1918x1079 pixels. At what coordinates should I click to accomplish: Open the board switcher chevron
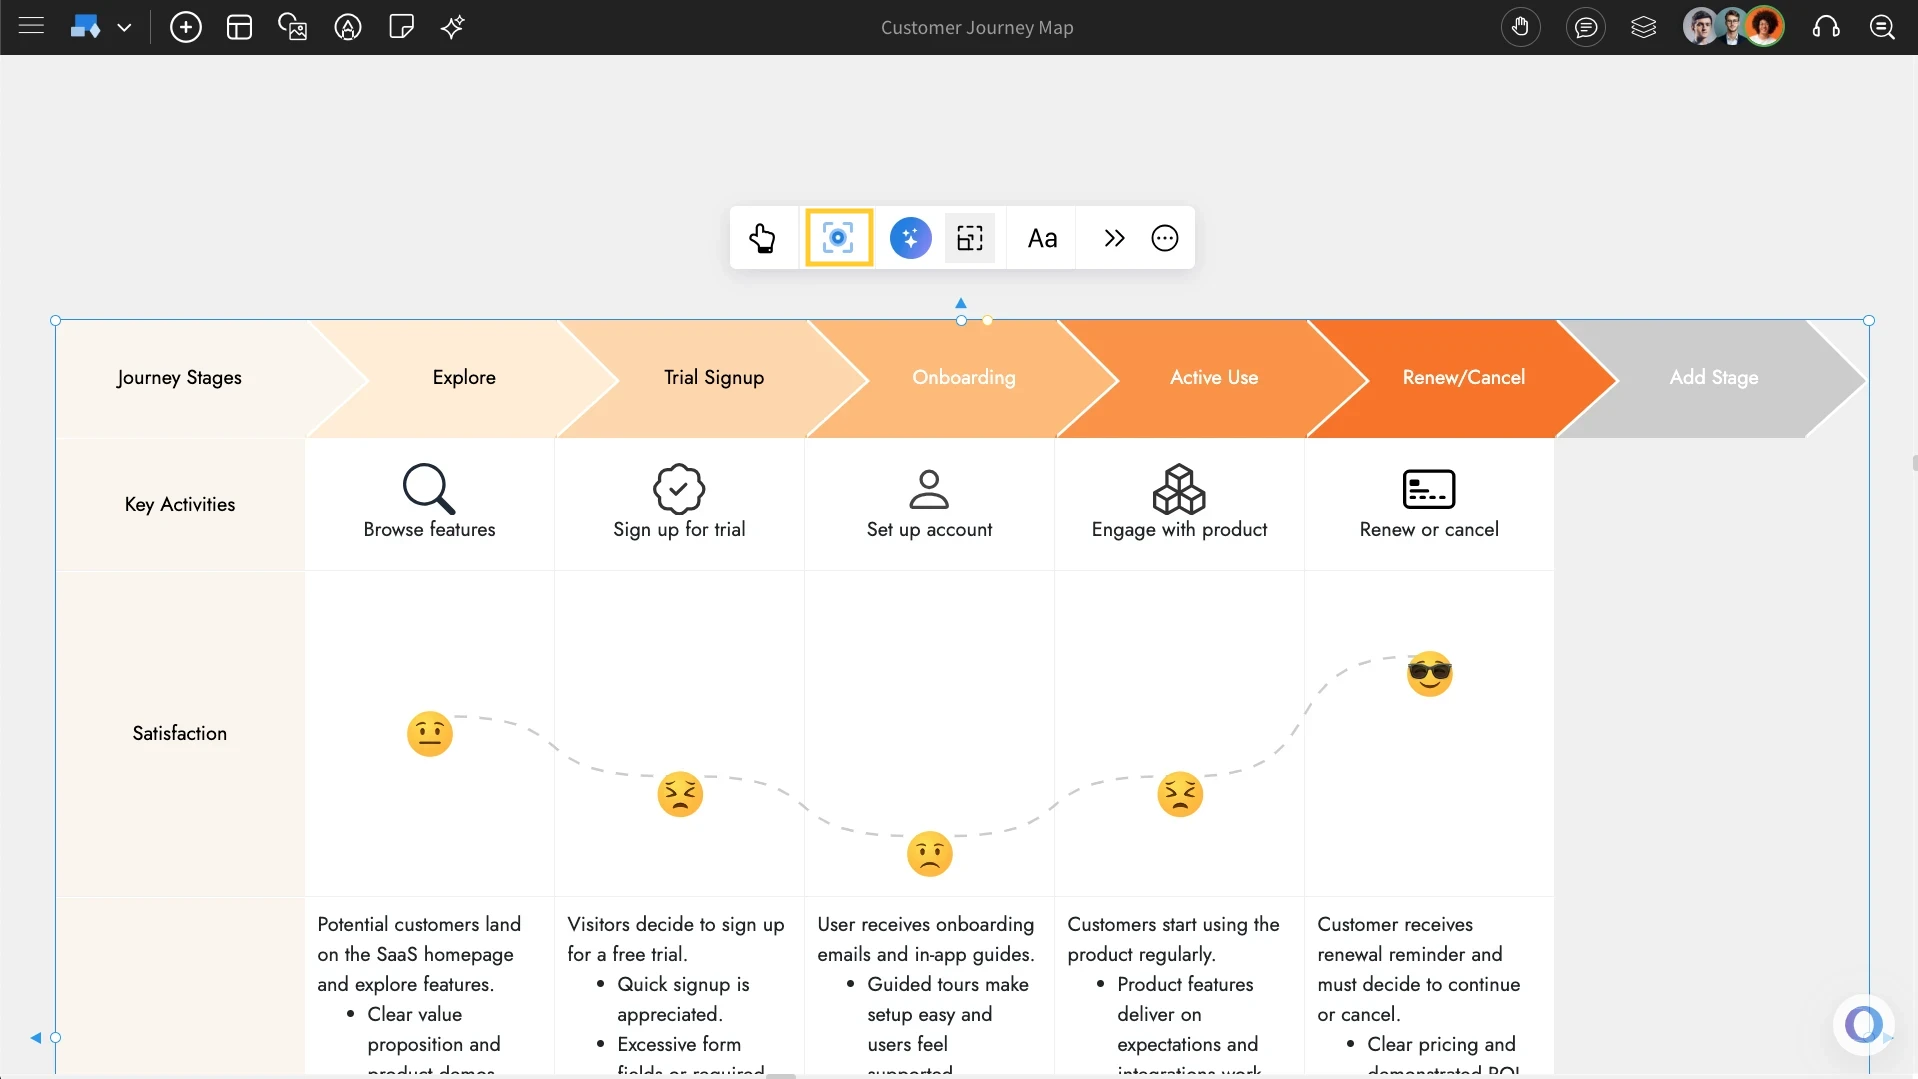pos(125,27)
